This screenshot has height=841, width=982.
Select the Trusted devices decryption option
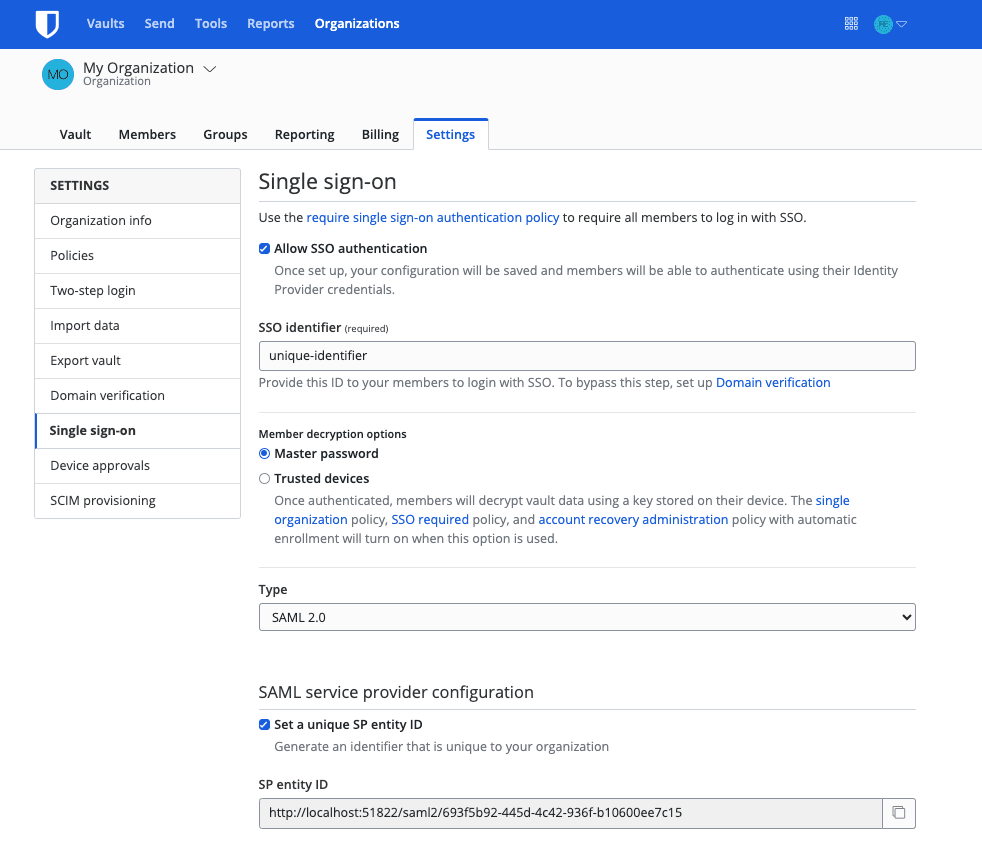coord(264,478)
